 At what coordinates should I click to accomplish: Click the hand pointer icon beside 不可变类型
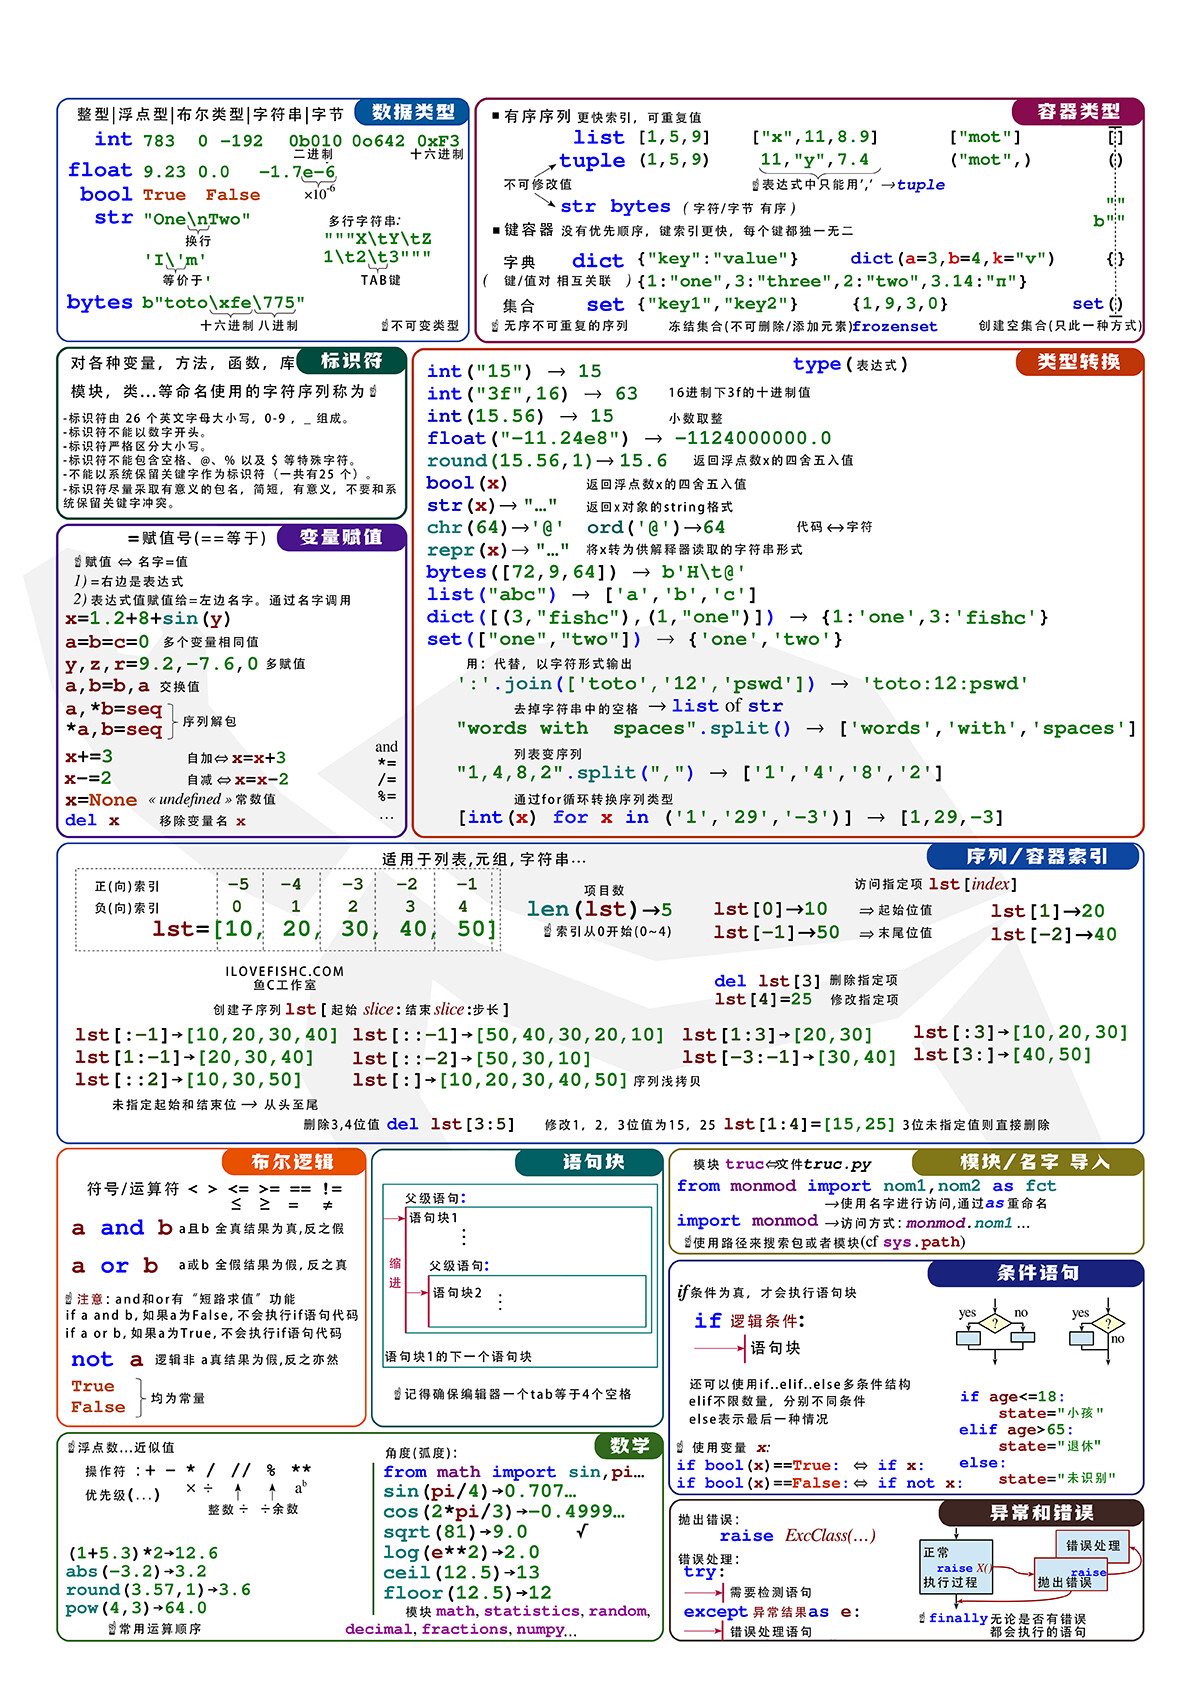coord(384,326)
